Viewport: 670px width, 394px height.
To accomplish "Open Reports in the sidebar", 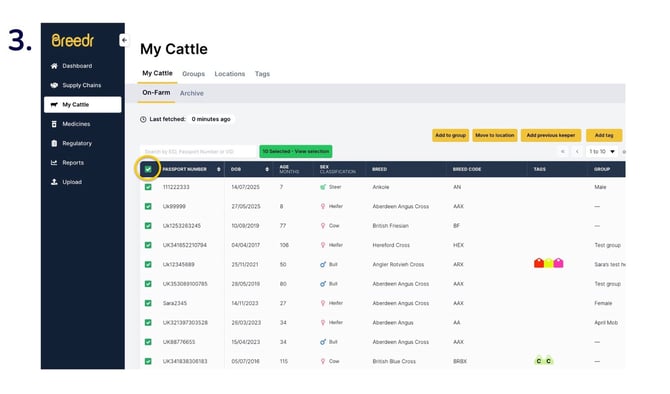I will coord(73,162).
